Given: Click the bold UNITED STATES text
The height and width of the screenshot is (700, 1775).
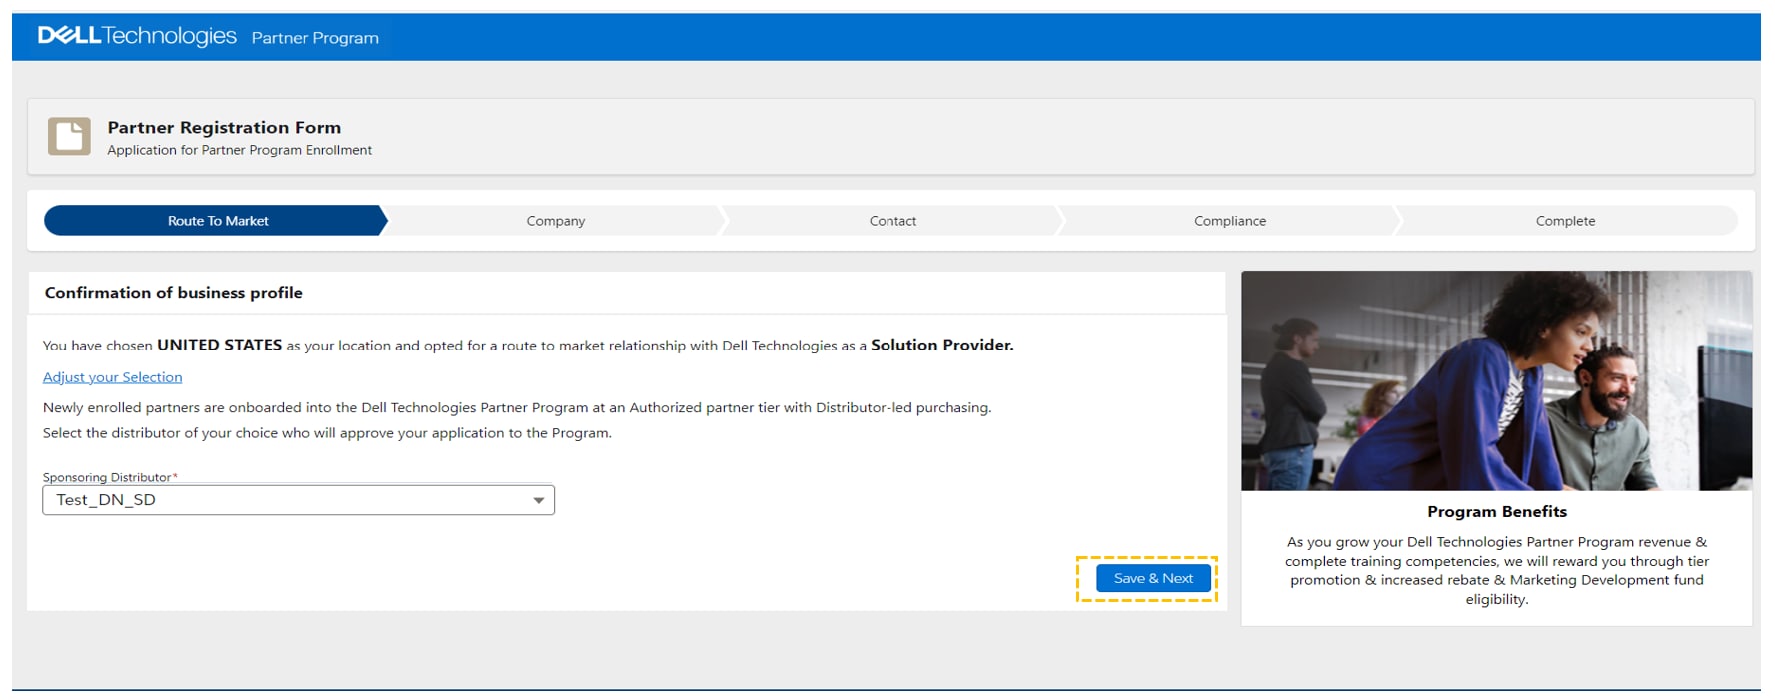Looking at the screenshot, I should click(219, 345).
